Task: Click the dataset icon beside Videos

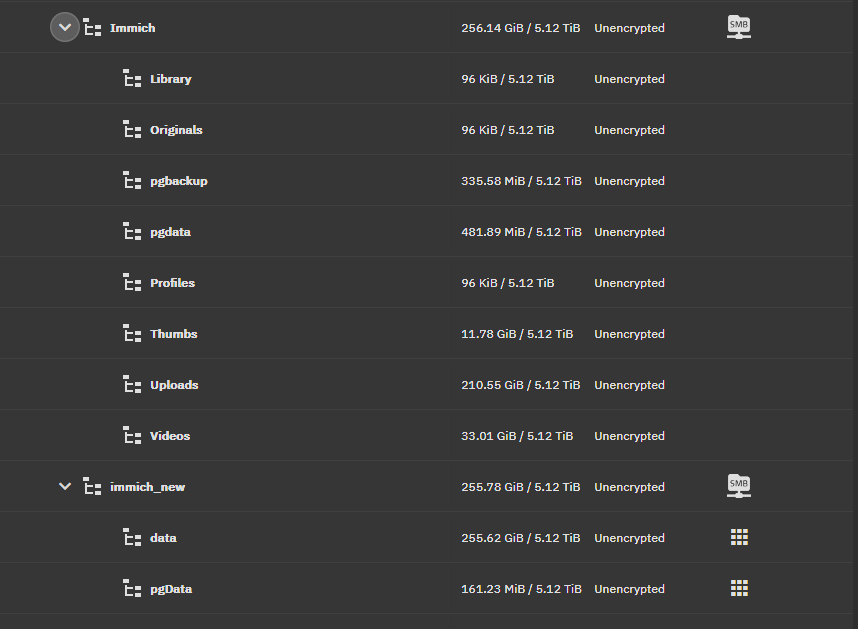Action: tap(132, 436)
